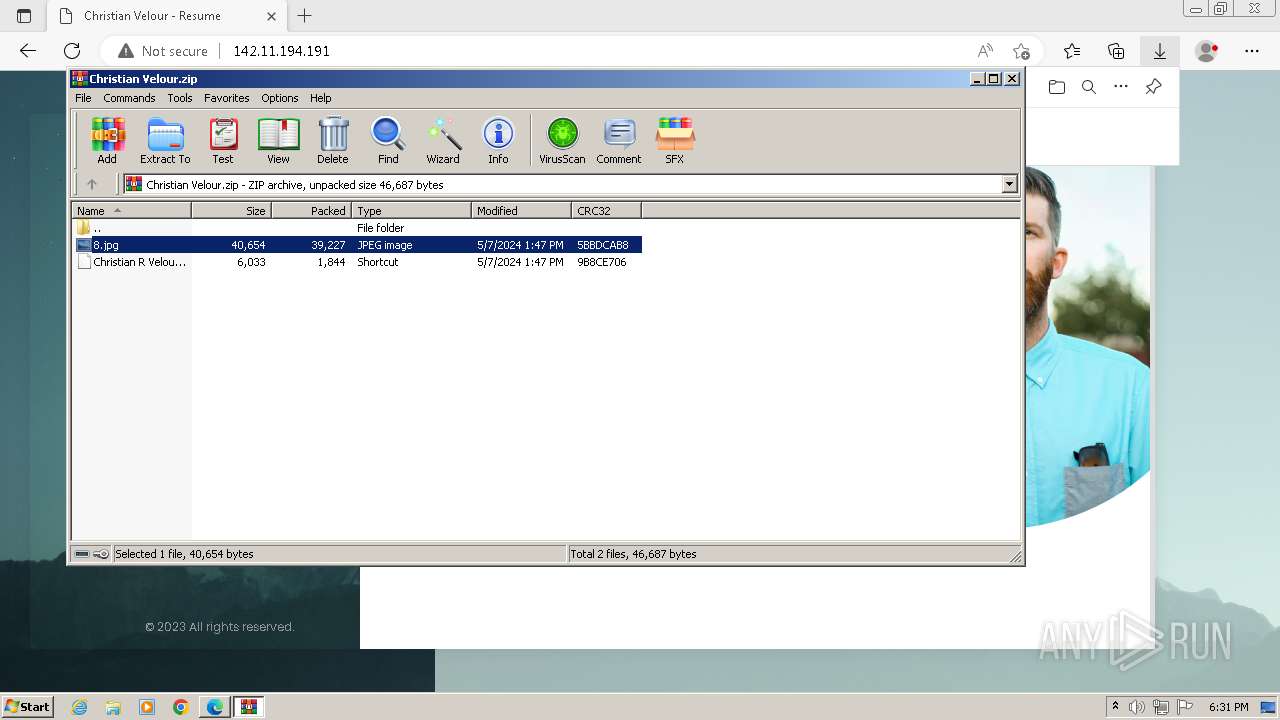Click the Delete trash can icon
1280x720 pixels.
[x=333, y=140]
